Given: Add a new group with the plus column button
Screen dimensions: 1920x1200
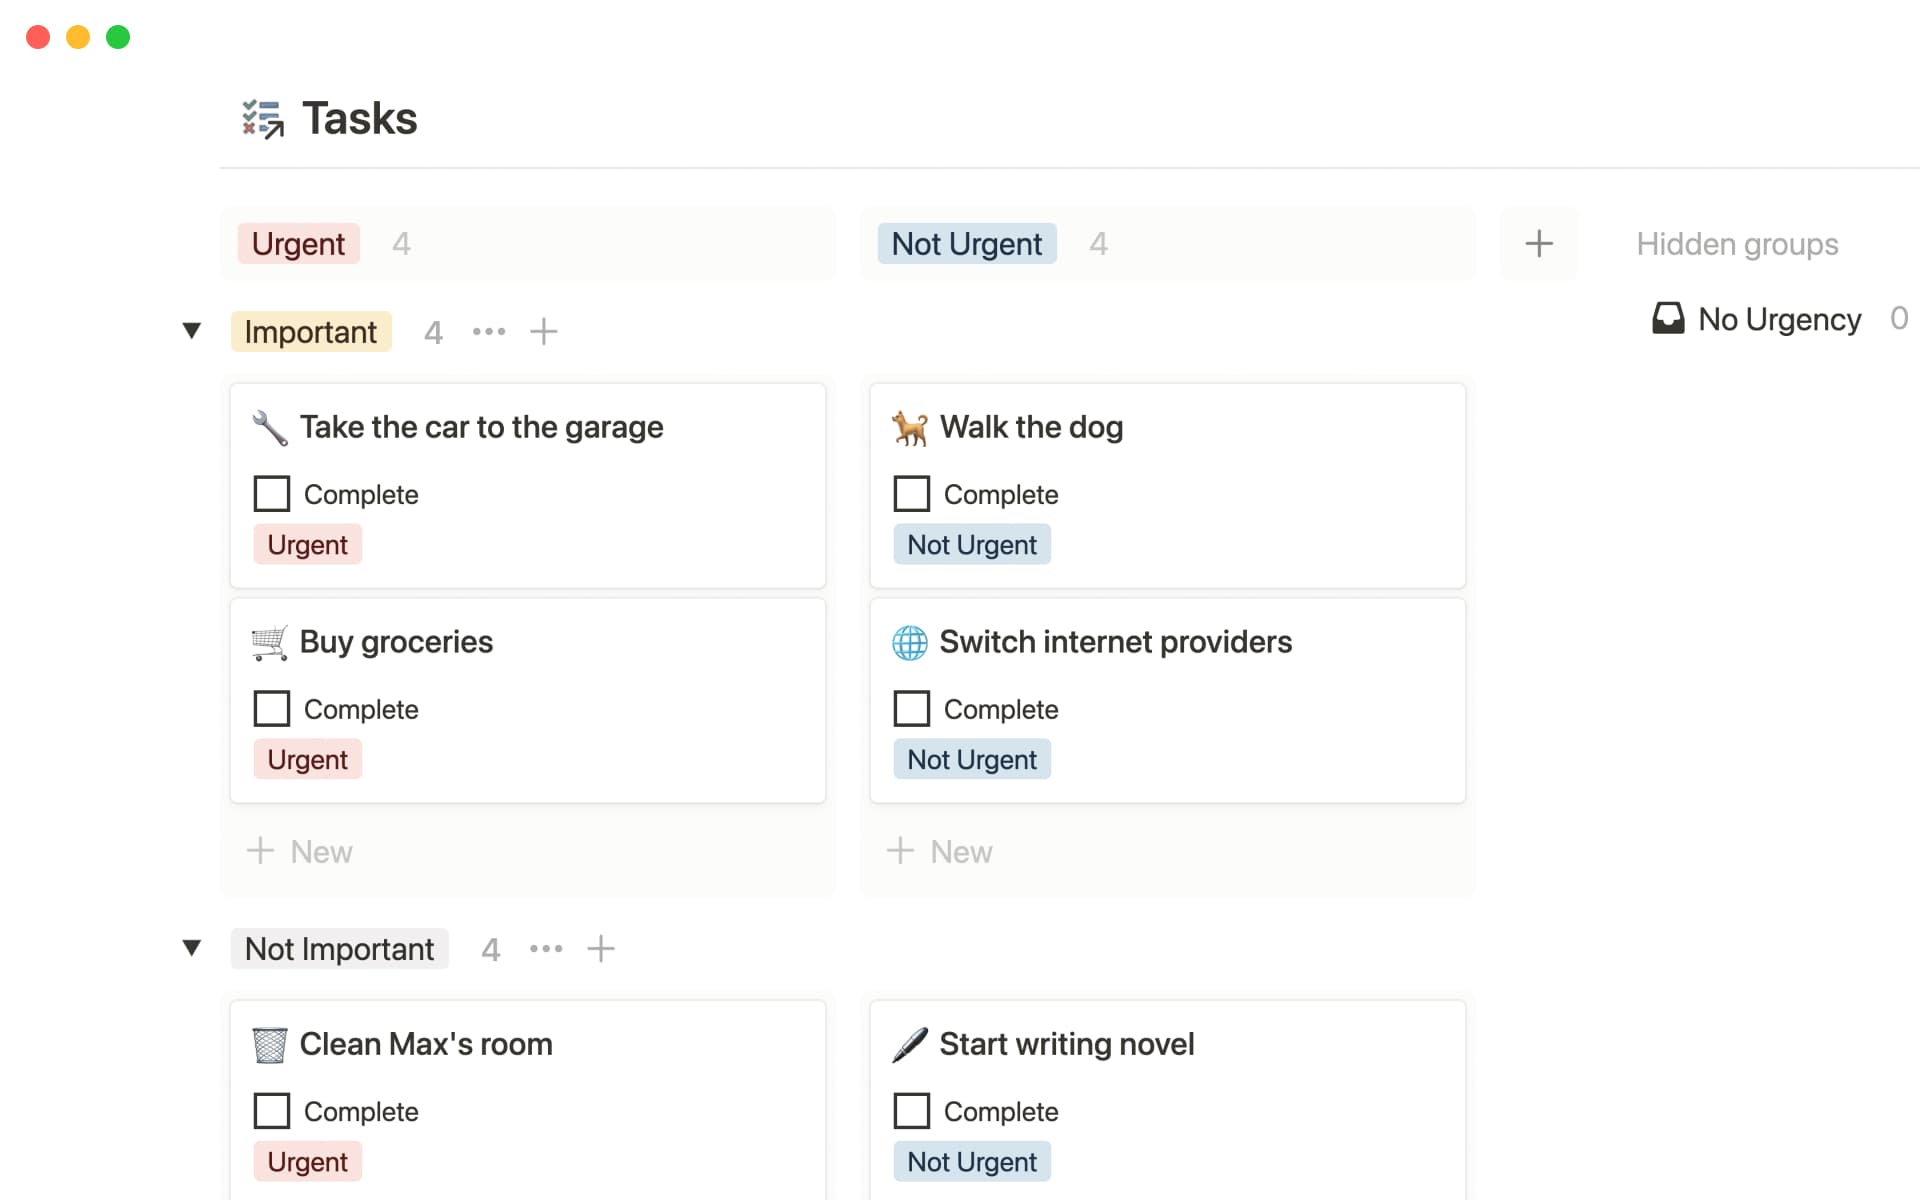Looking at the screenshot, I should [1539, 244].
